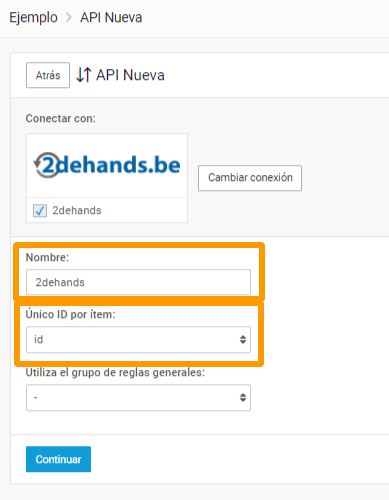Image resolution: width=389 pixels, height=500 pixels.
Task: Toggle the 2dehands checkbox
Action: [40, 210]
